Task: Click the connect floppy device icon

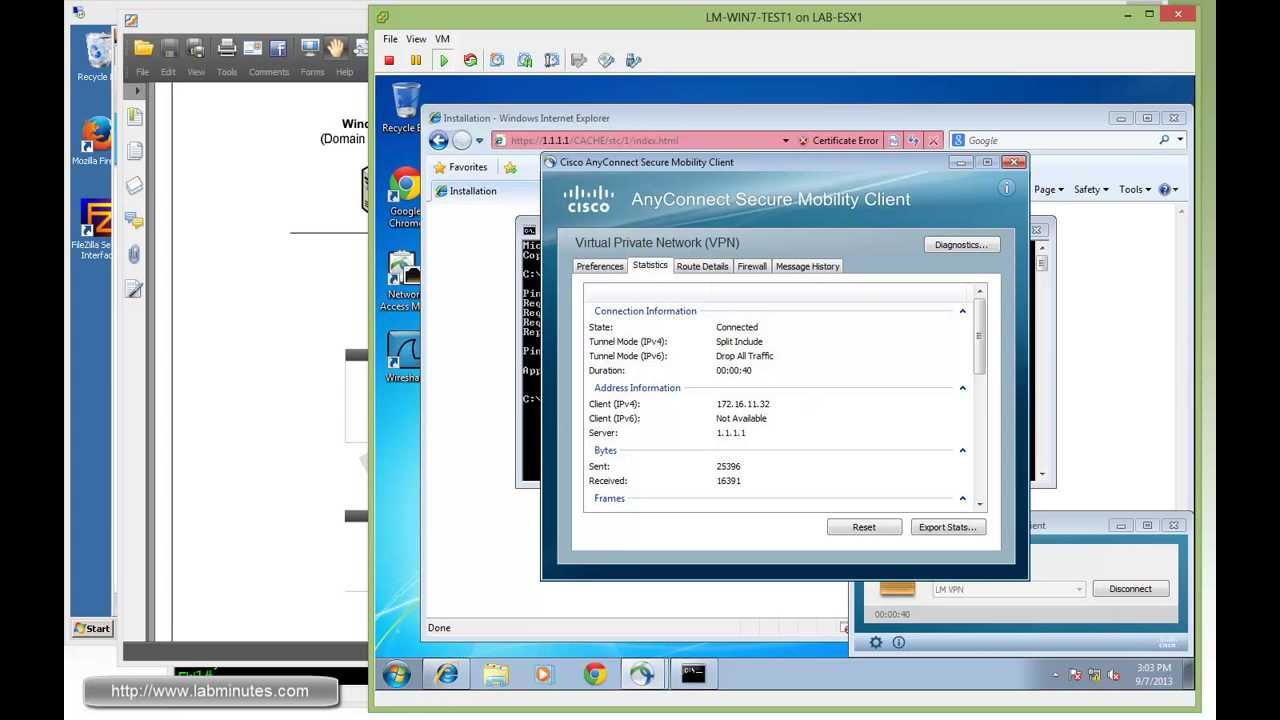Action: 578,60
